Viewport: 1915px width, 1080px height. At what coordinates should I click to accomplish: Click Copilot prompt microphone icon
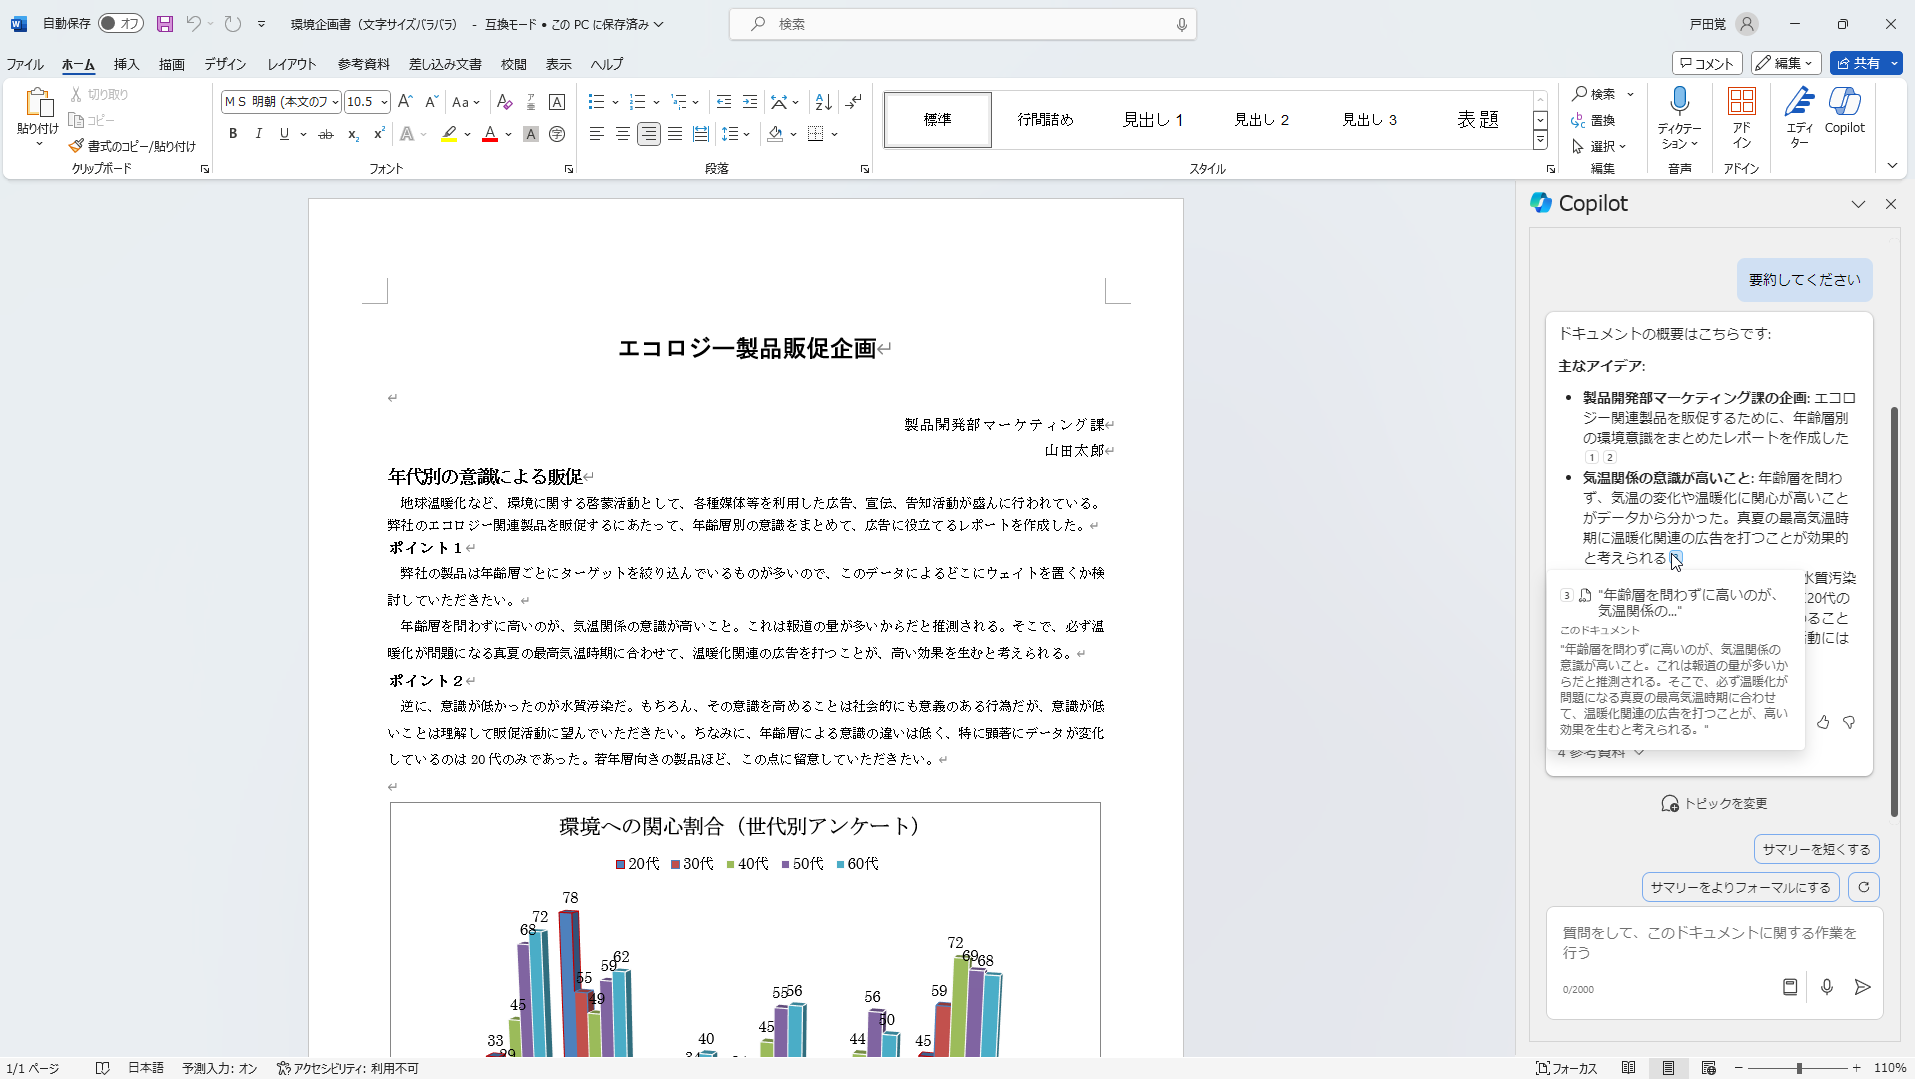click(1827, 987)
